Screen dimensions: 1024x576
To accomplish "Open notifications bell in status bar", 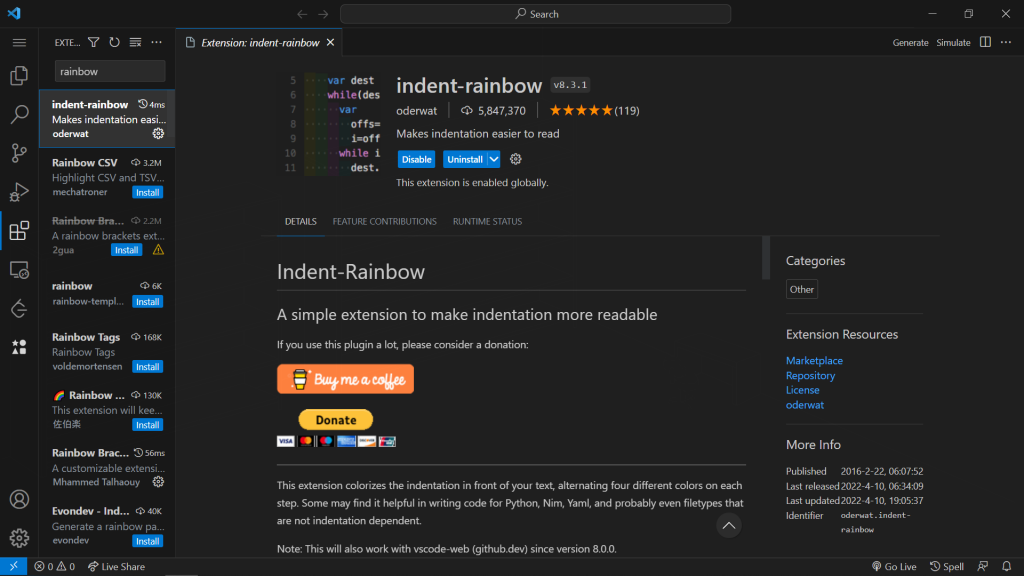I will point(1006,566).
